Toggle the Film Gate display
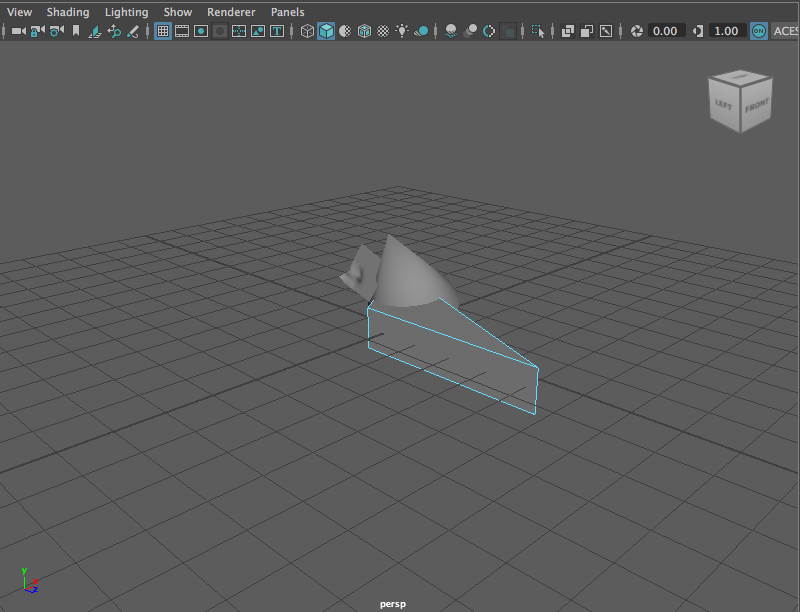Screen dimensions: 800x612 click(x=182, y=31)
